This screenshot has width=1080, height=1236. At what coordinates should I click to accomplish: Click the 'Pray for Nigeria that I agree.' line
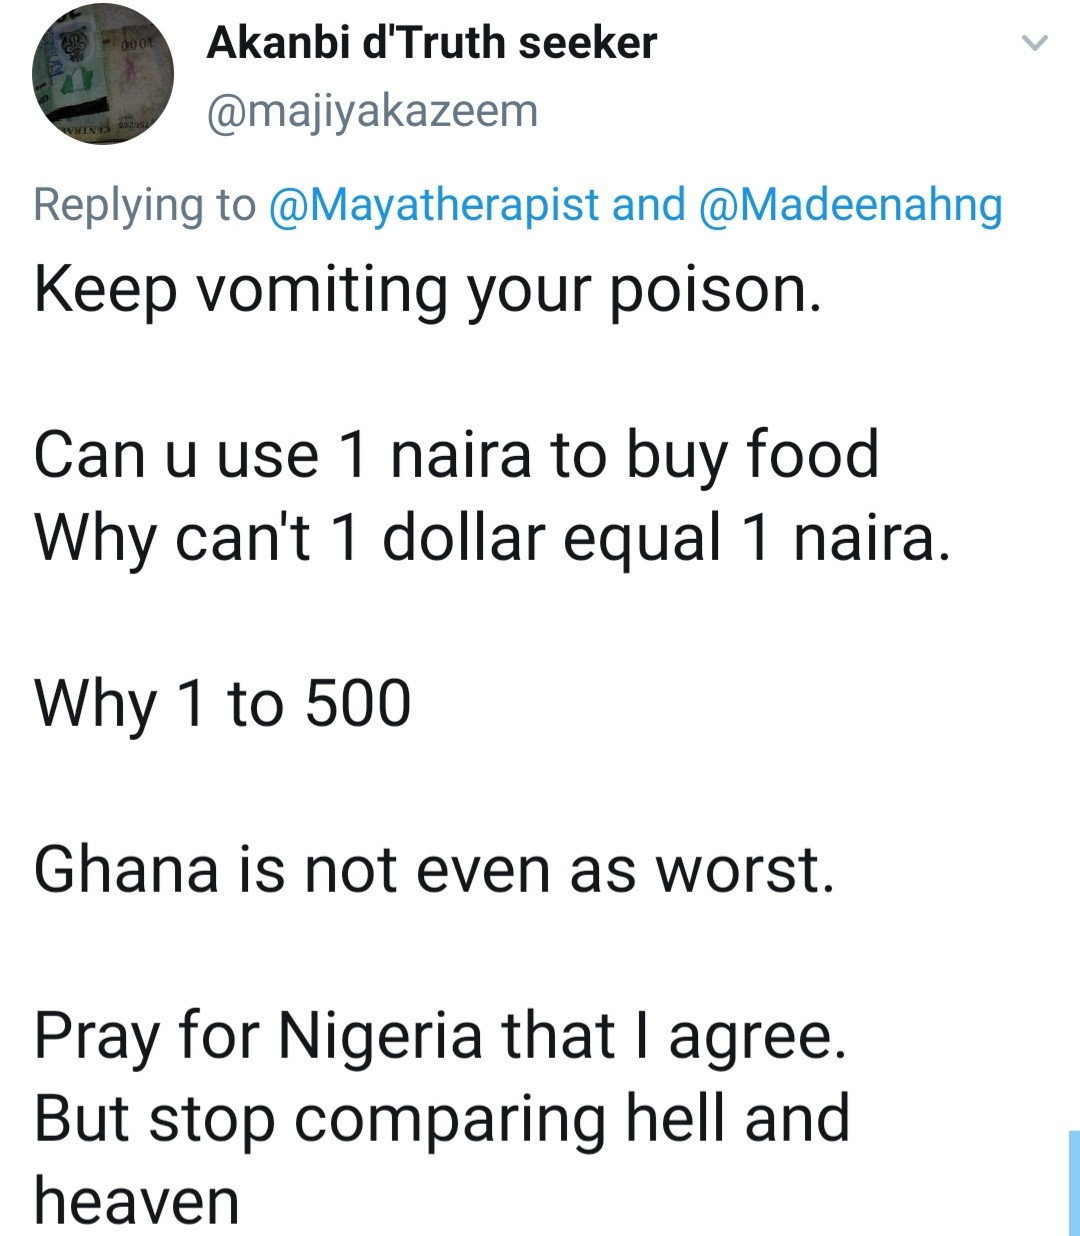[x=440, y=1035]
